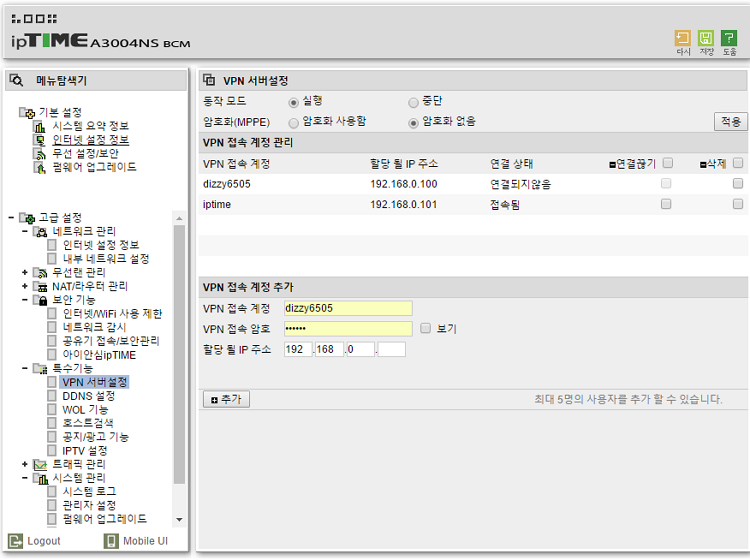The height and width of the screenshot is (560, 750).
Task: Click the last IP address octet field
Action: coord(391,349)
